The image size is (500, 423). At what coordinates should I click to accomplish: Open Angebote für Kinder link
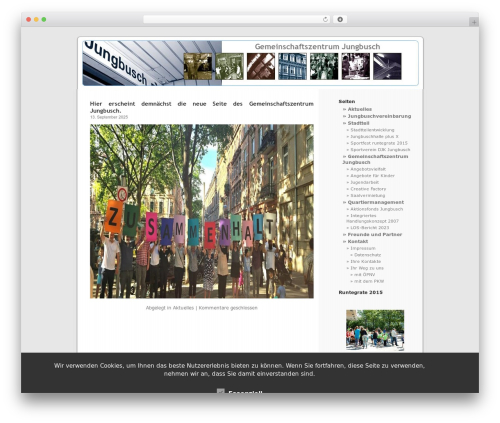pyautogui.click(x=372, y=176)
